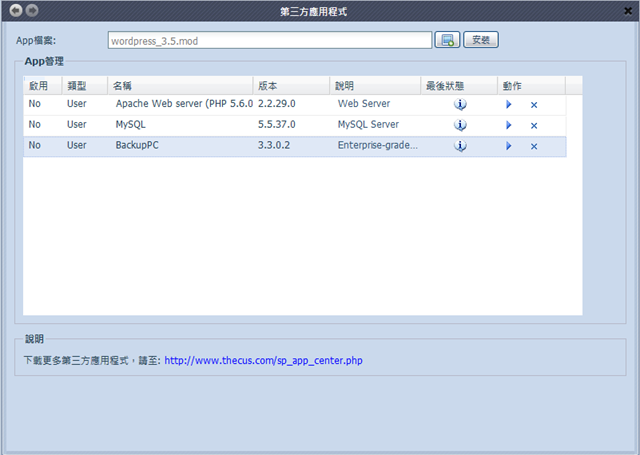Image resolution: width=640 pixels, height=455 pixels.
Task: Click 'User' type cell in MySQL row
Action: pyautogui.click(x=77, y=124)
